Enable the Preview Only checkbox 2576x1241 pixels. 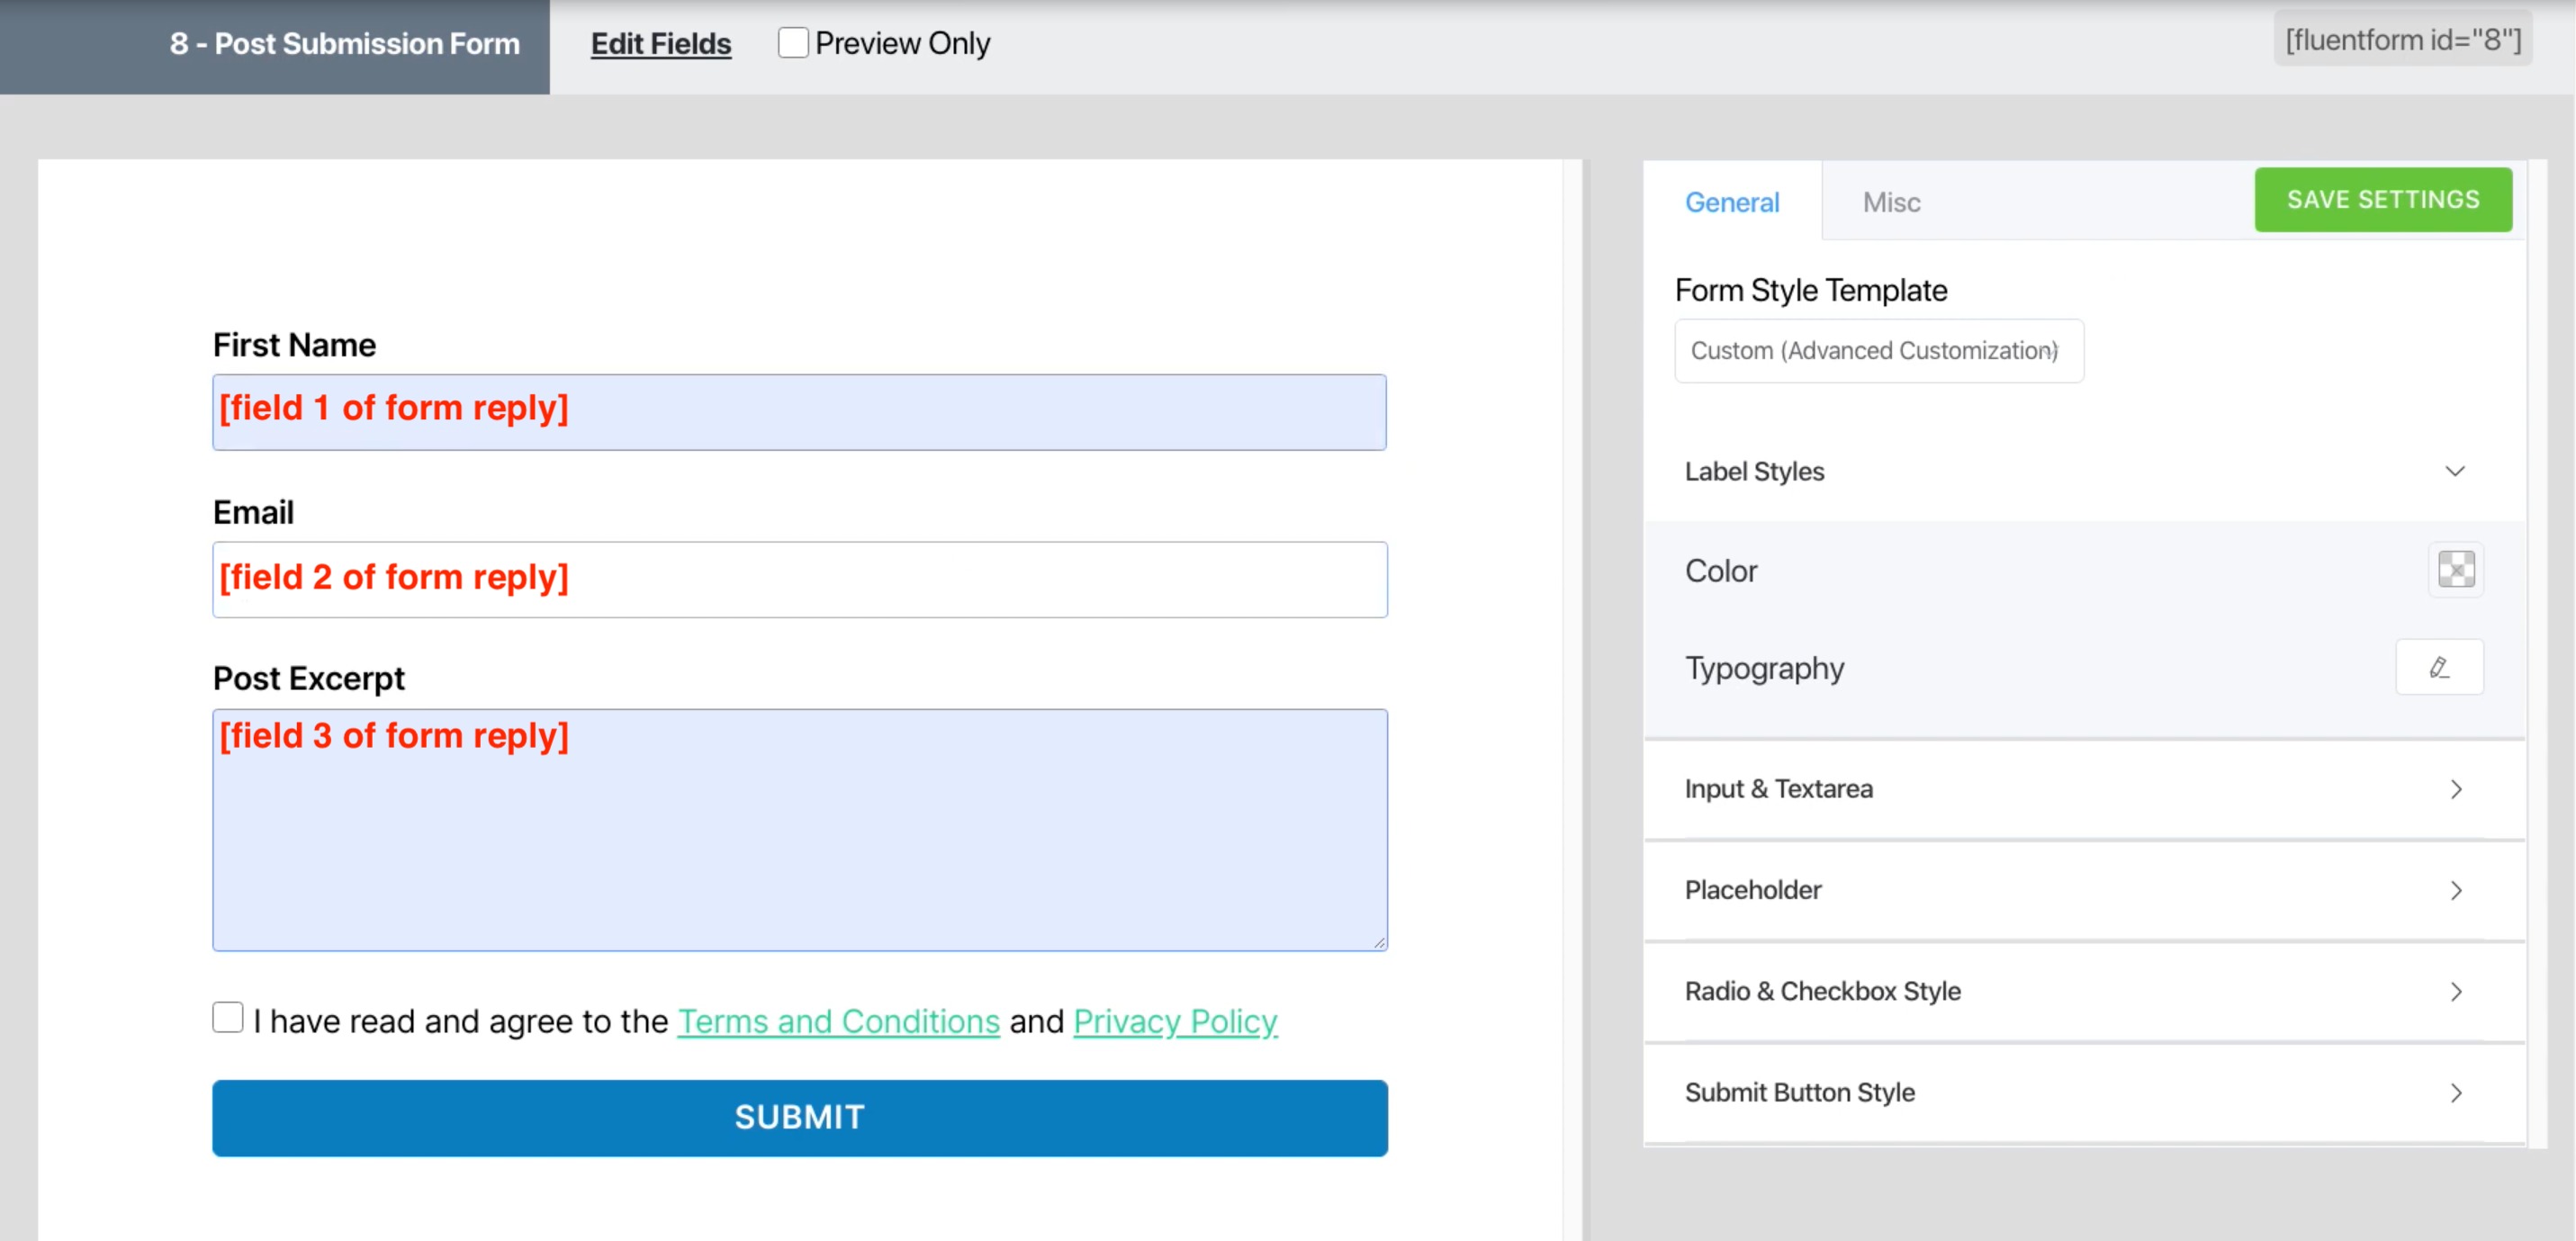coord(792,43)
